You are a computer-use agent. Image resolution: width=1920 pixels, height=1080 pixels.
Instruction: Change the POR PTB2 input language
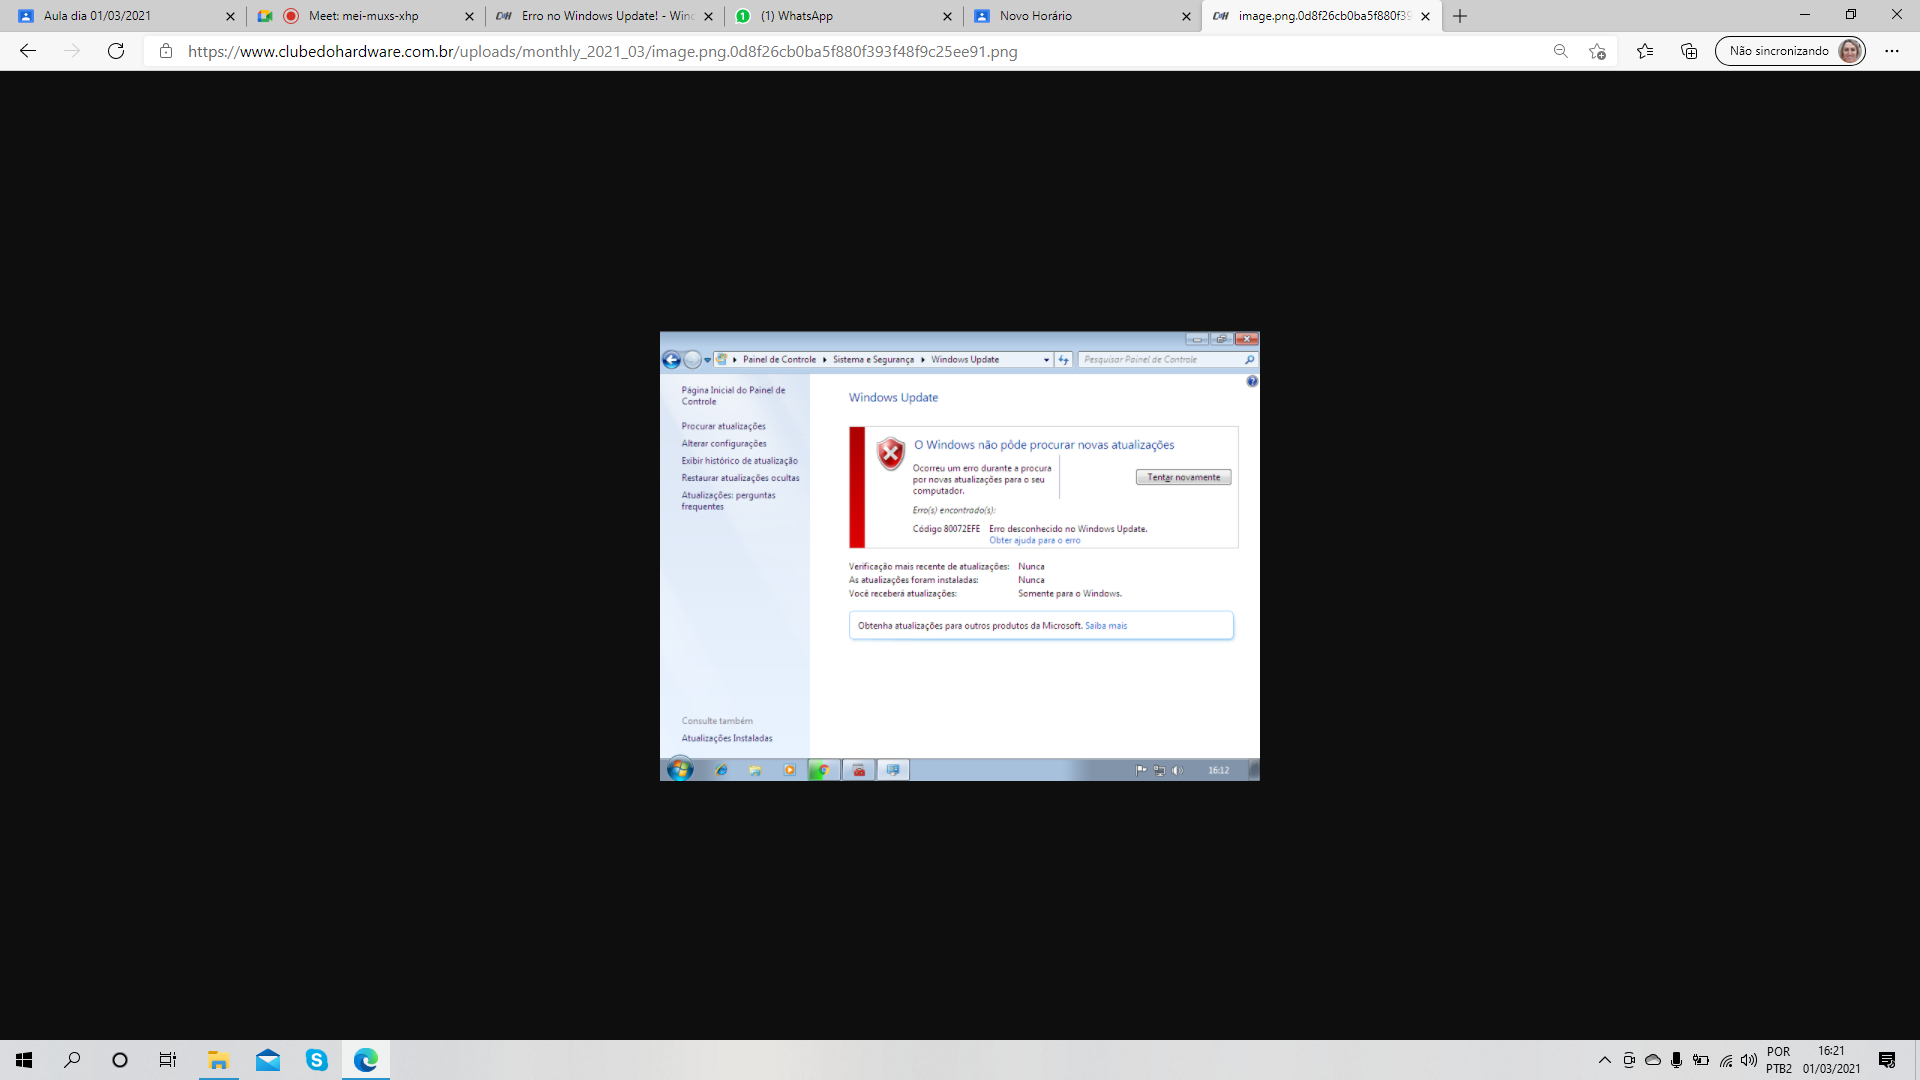[1779, 1060]
